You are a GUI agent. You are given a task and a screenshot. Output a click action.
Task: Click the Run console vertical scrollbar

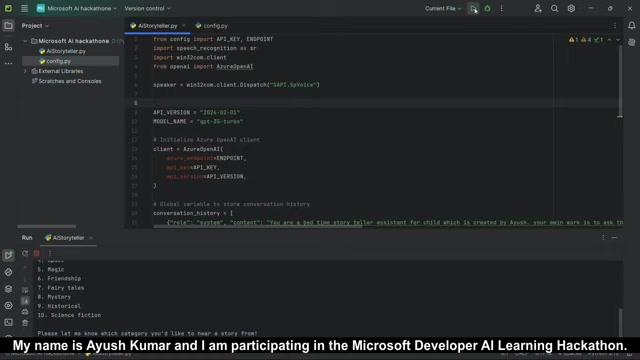point(620,322)
